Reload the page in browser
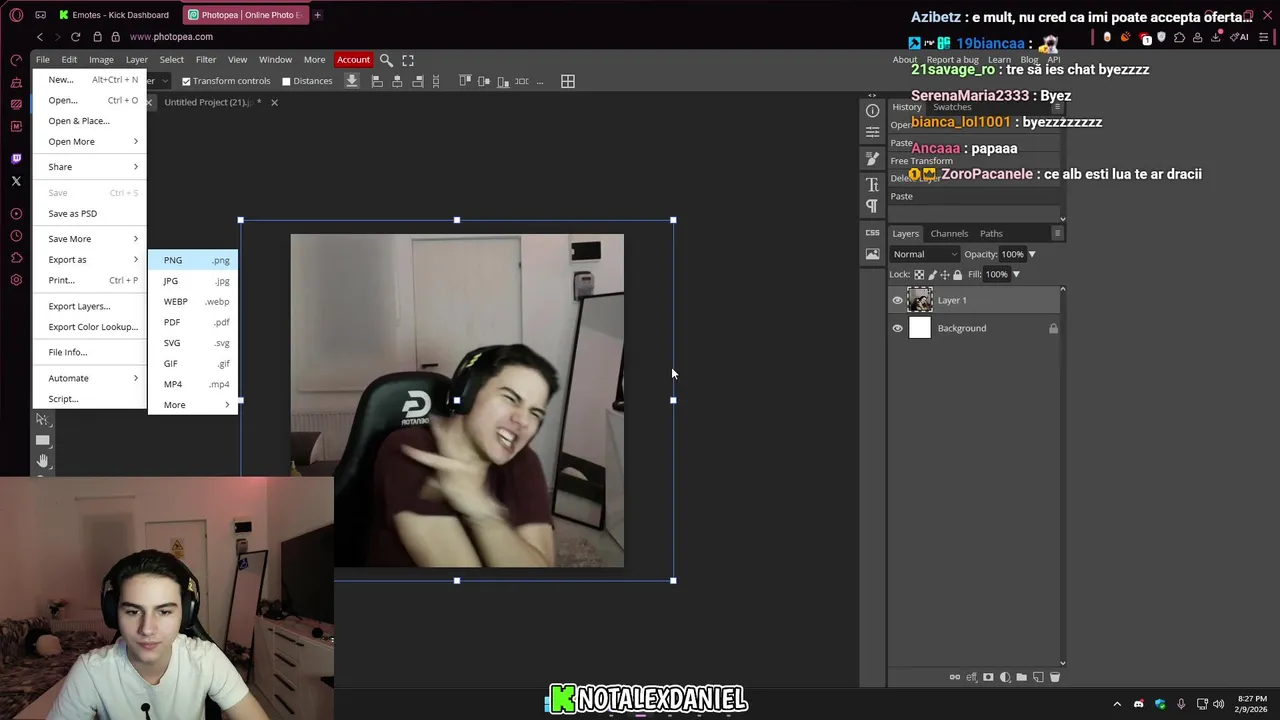Viewport: 1280px width, 720px height. (x=75, y=37)
